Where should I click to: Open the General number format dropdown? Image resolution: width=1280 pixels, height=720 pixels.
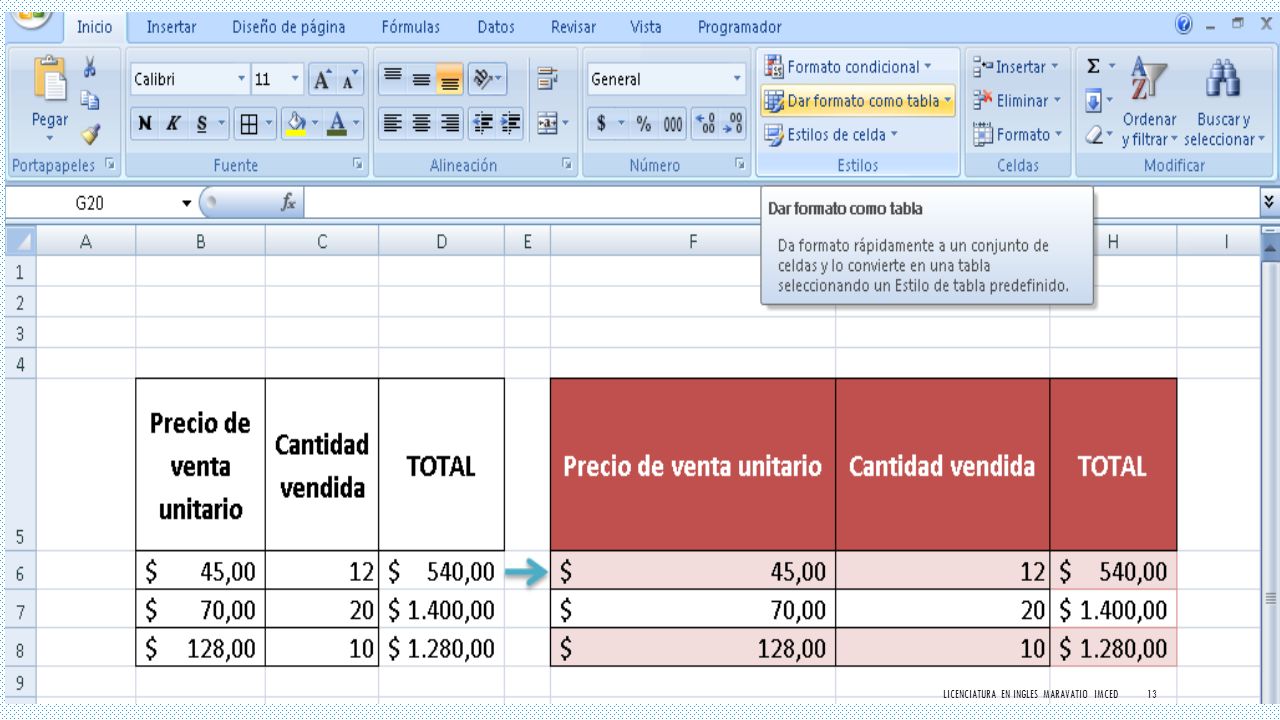[x=738, y=80]
